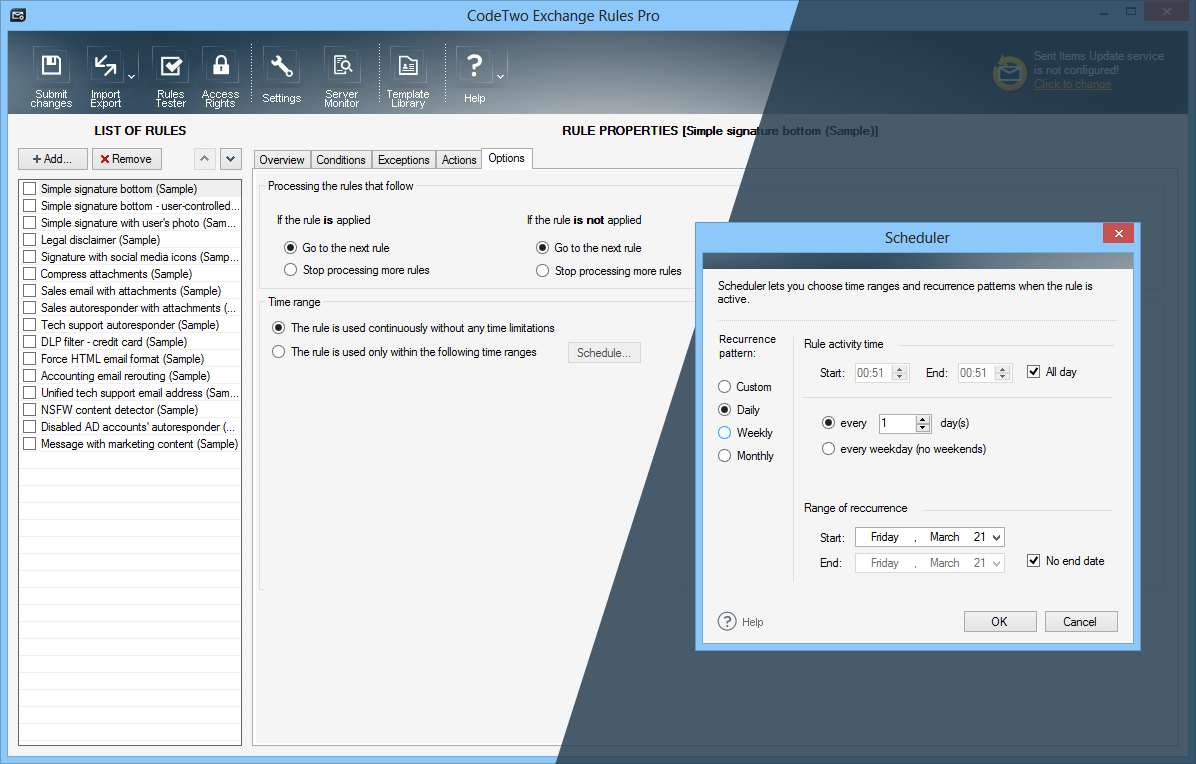The height and width of the screenshot is (764, 1196).
Task: Cancel the Scheduler dialog
Action: click(x=1080, y=621)
